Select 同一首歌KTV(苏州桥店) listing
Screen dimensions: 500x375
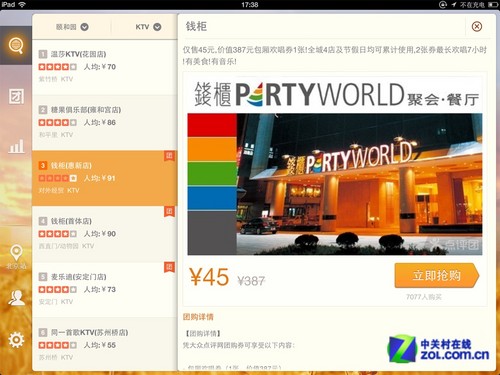click(105, 344)
